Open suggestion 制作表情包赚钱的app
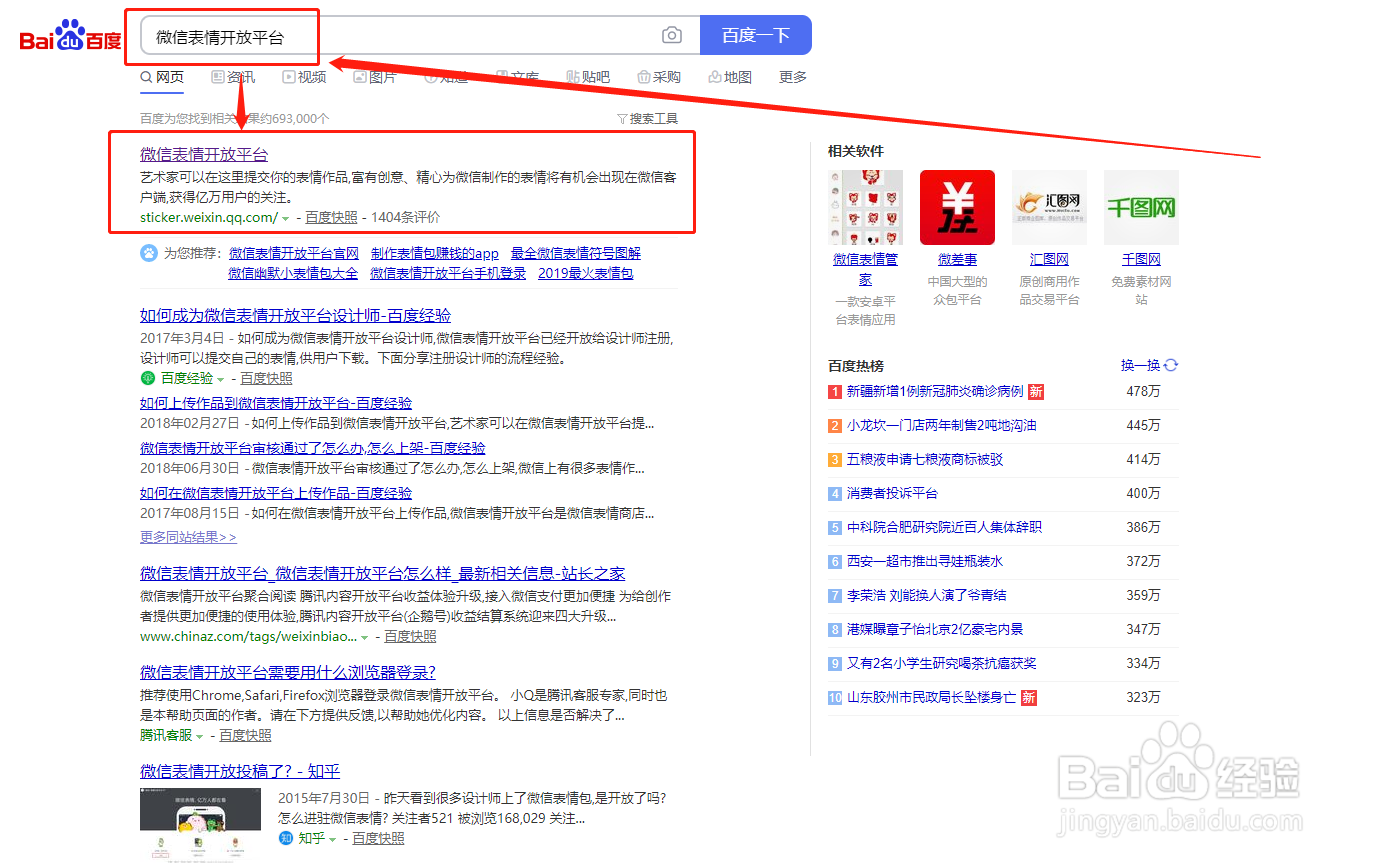Viewport: 1378px width, 868px height. coord(435,253)
